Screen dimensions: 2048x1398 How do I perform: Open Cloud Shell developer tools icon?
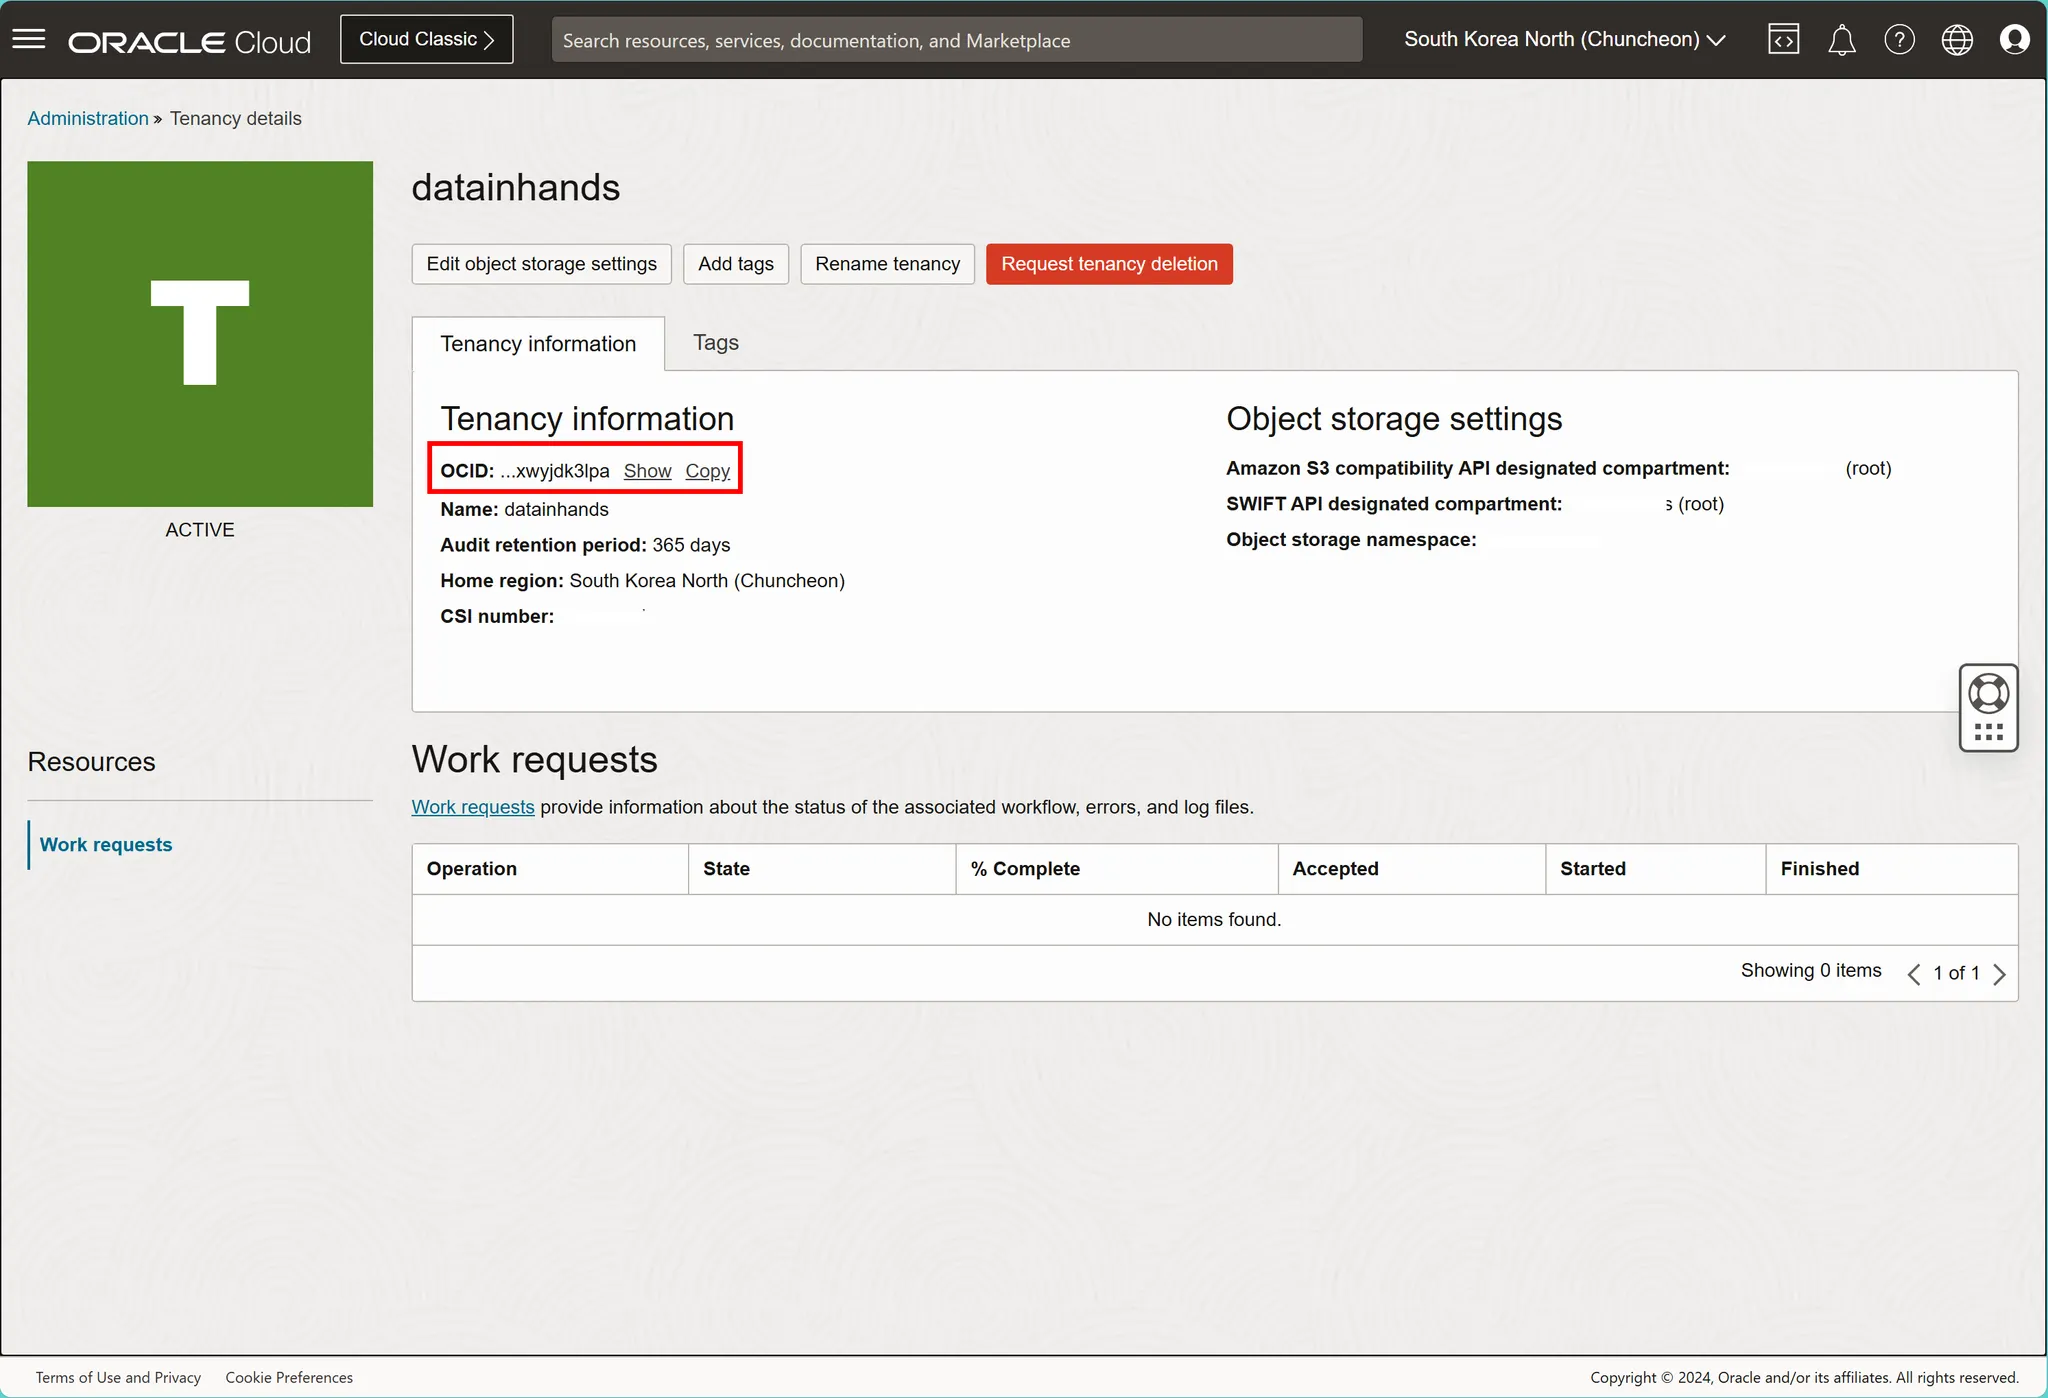pyautogui.click(x=1783, y=40)
